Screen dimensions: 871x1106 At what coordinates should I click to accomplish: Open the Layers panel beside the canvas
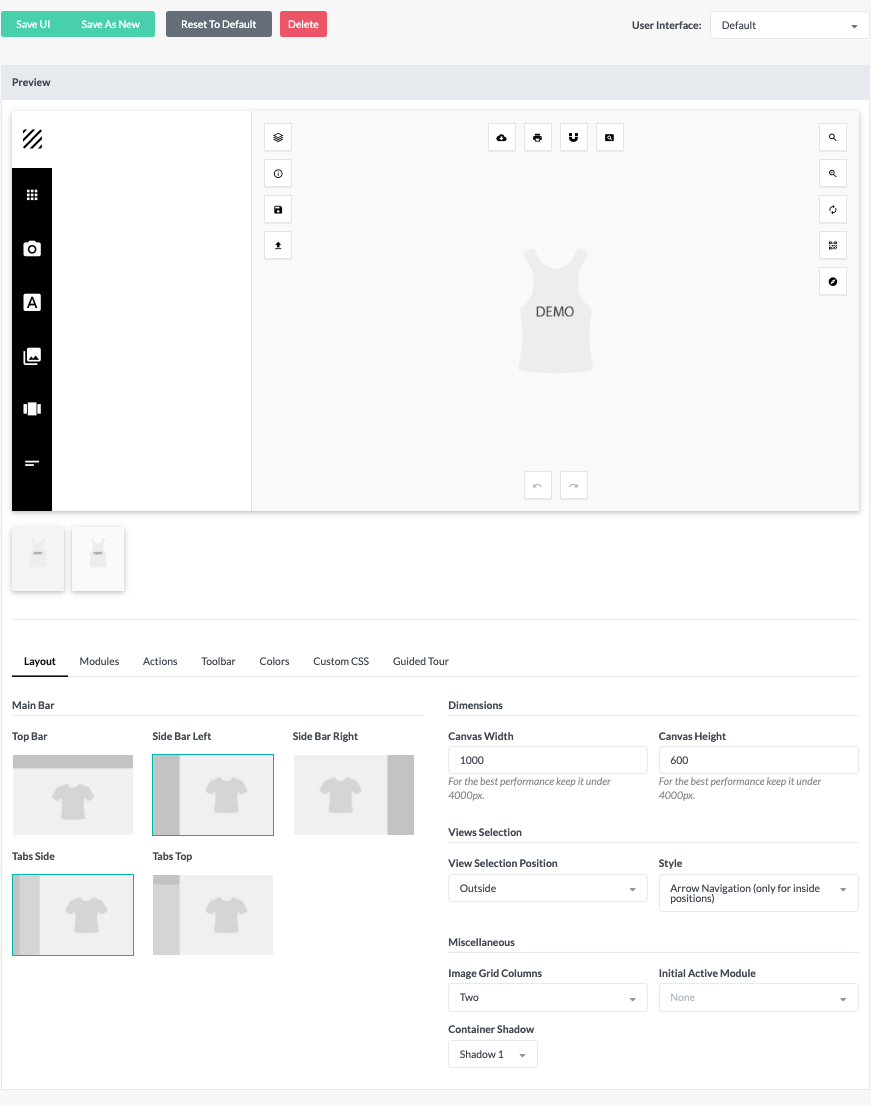click(x=277, y=137)
